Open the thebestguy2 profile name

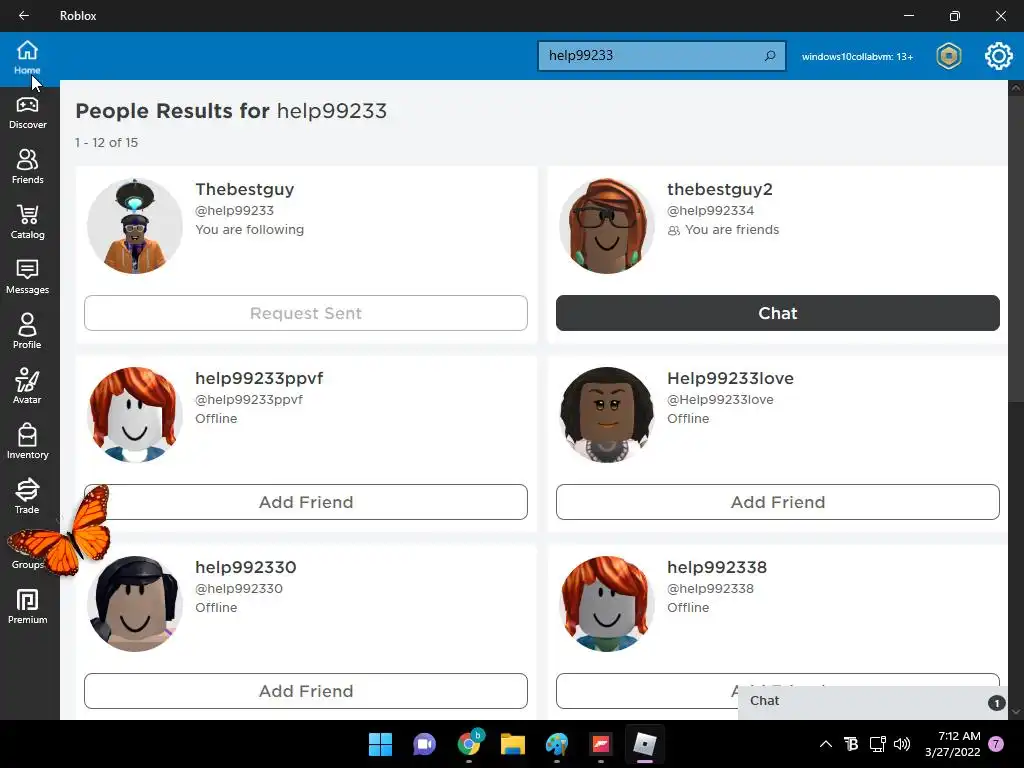click(719, 190)
